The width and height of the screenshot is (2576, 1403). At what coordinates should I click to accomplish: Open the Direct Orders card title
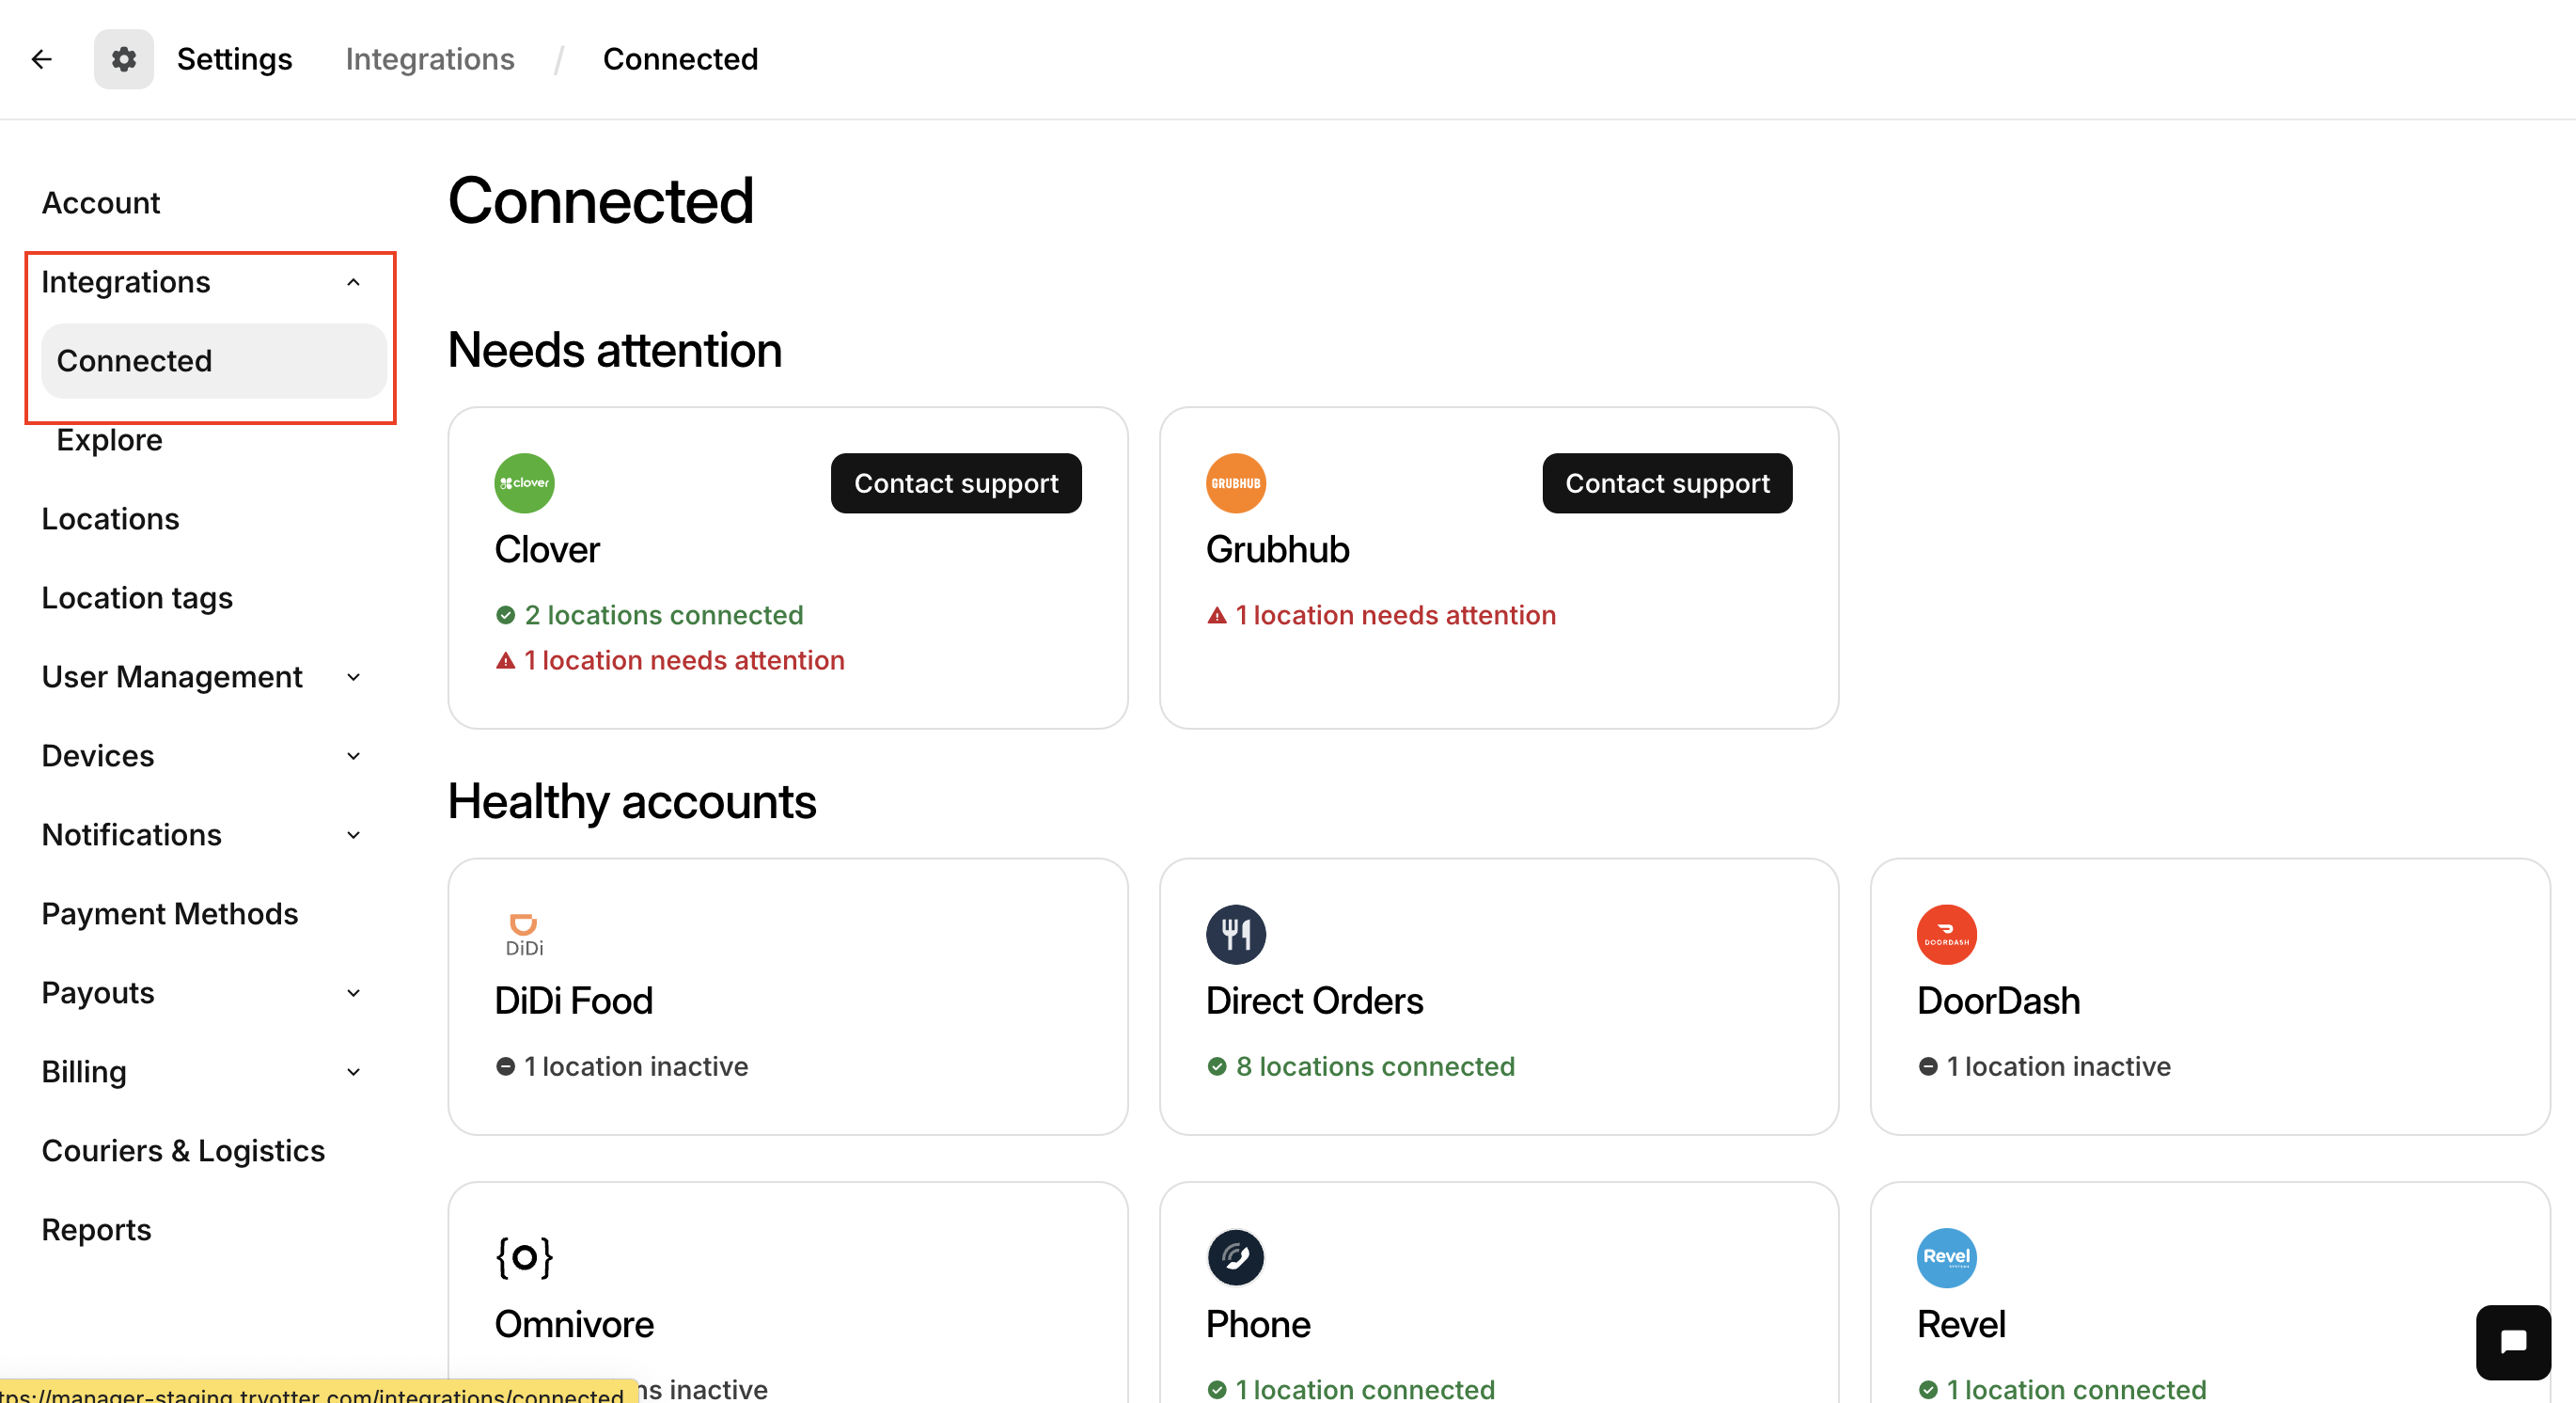coord(1314,1001)
